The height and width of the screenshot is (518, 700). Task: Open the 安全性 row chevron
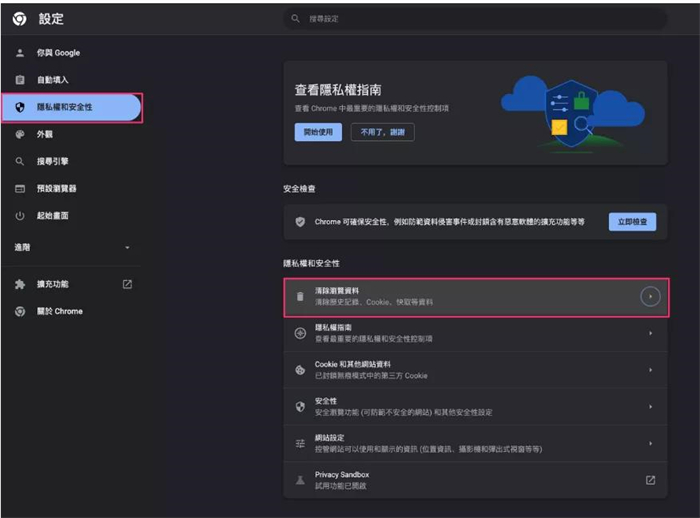[650, 406]
